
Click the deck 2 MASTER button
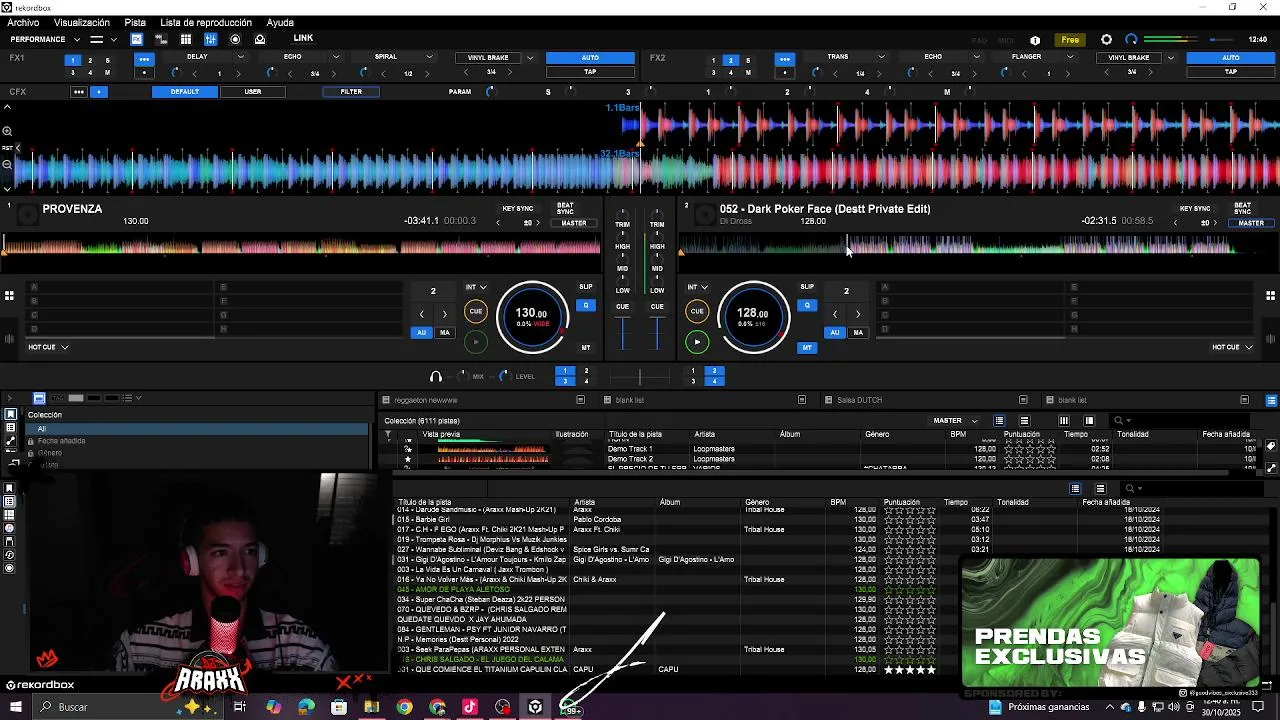click(x=1251, y=223)
